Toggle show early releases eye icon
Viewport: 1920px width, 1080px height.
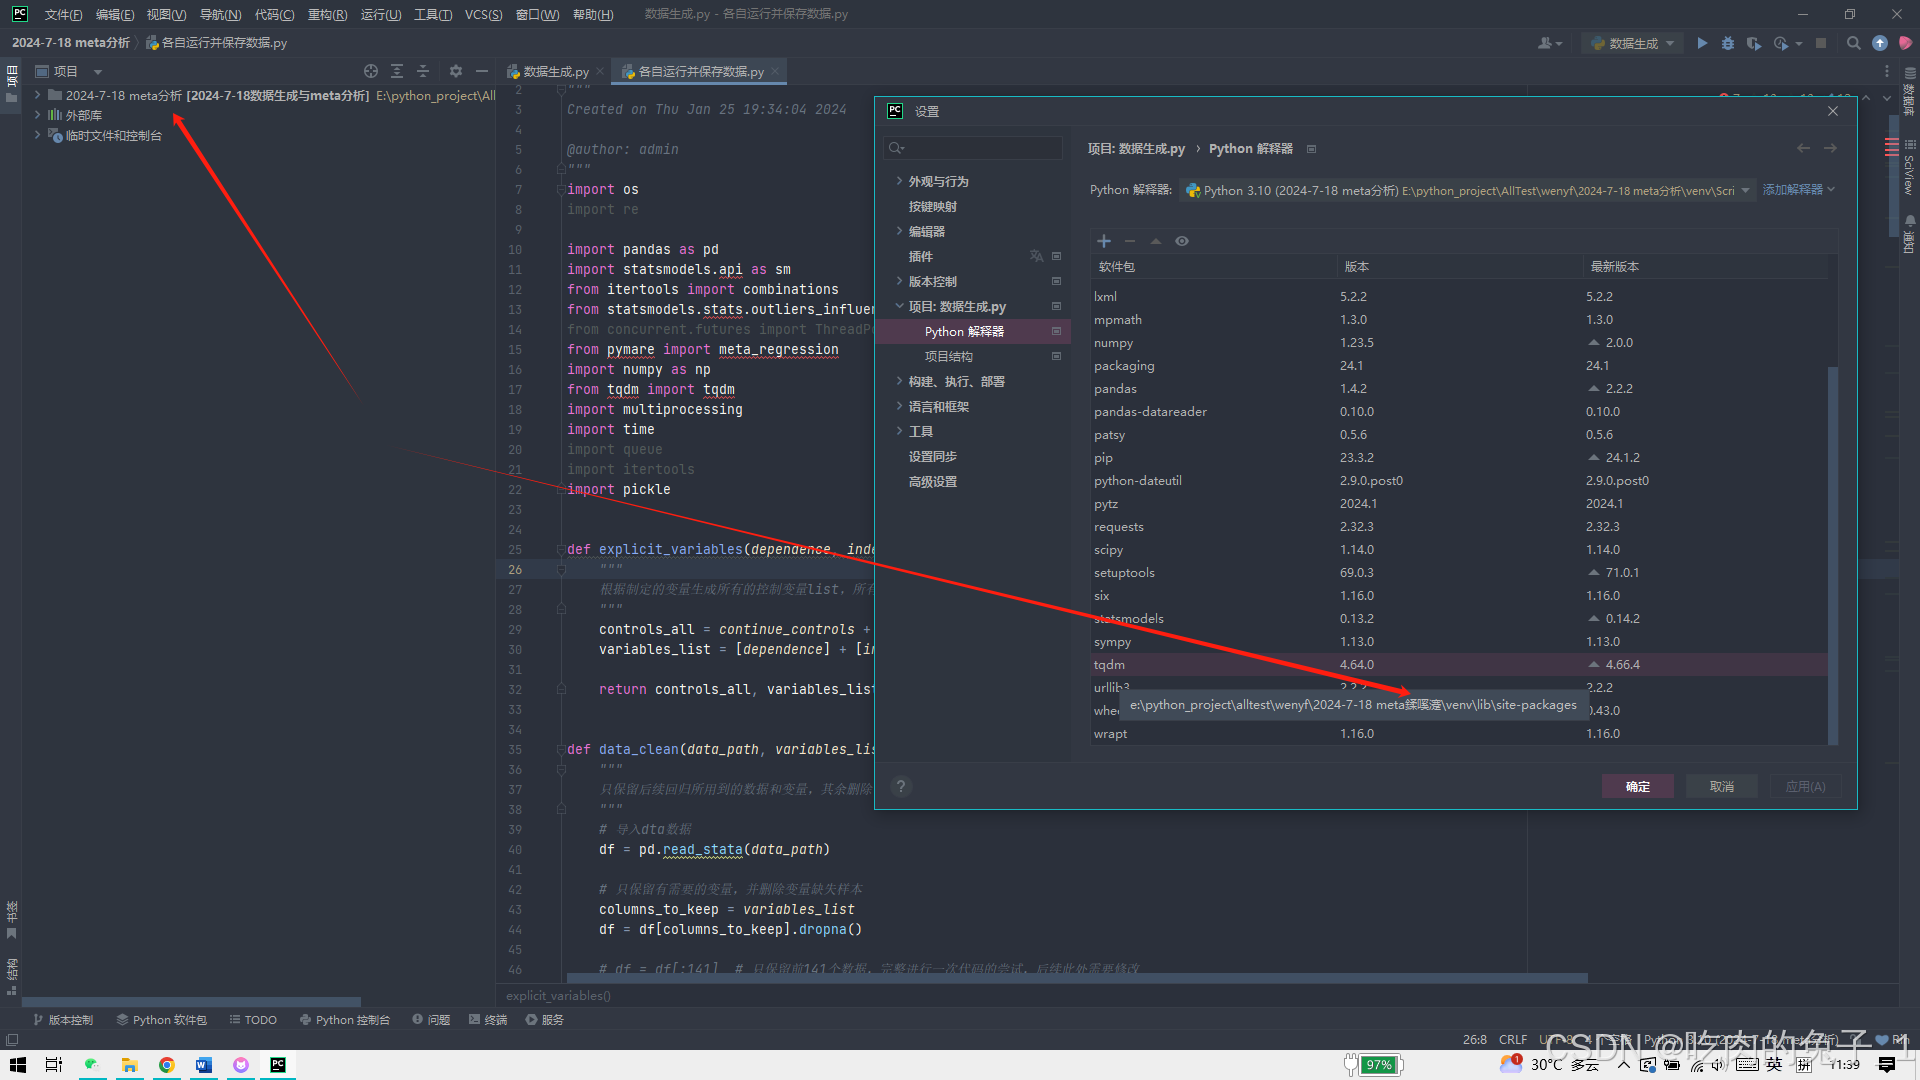coord(1182,241)
